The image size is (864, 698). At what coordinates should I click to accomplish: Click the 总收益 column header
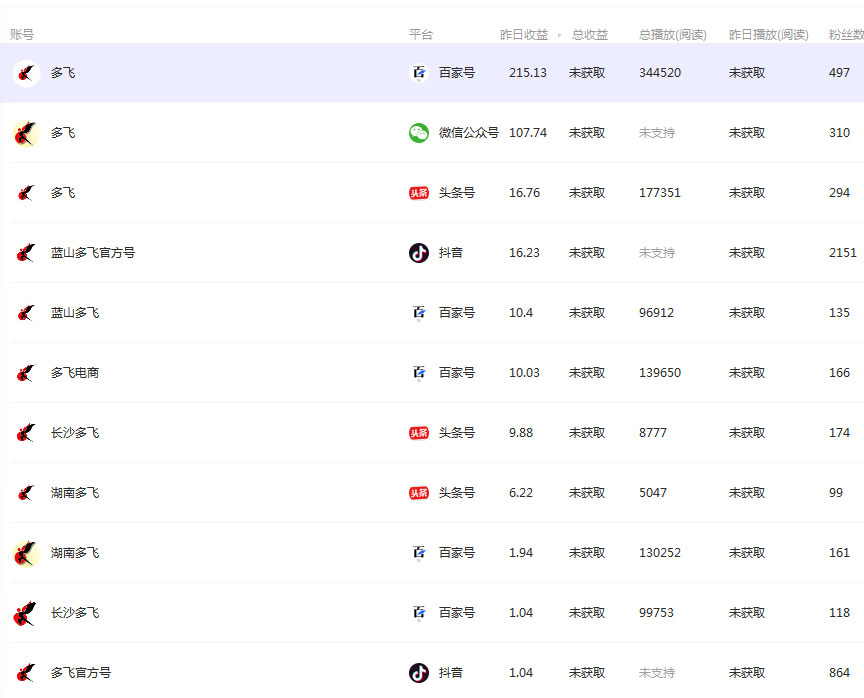590,35
